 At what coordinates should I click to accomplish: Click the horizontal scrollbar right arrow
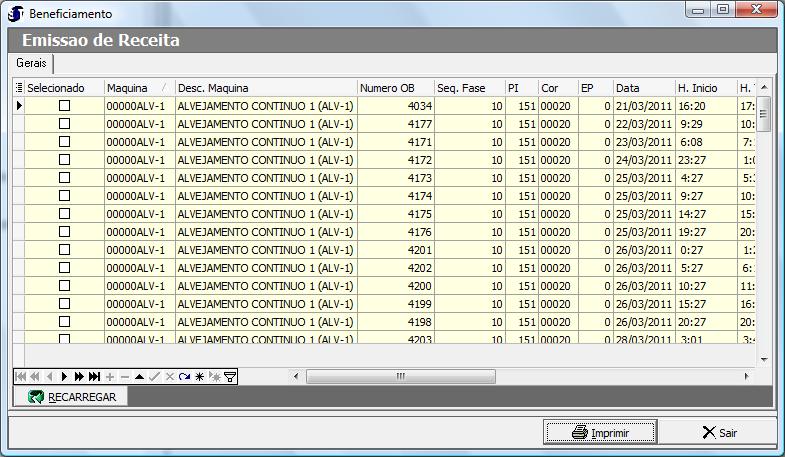tap(746, 377)
